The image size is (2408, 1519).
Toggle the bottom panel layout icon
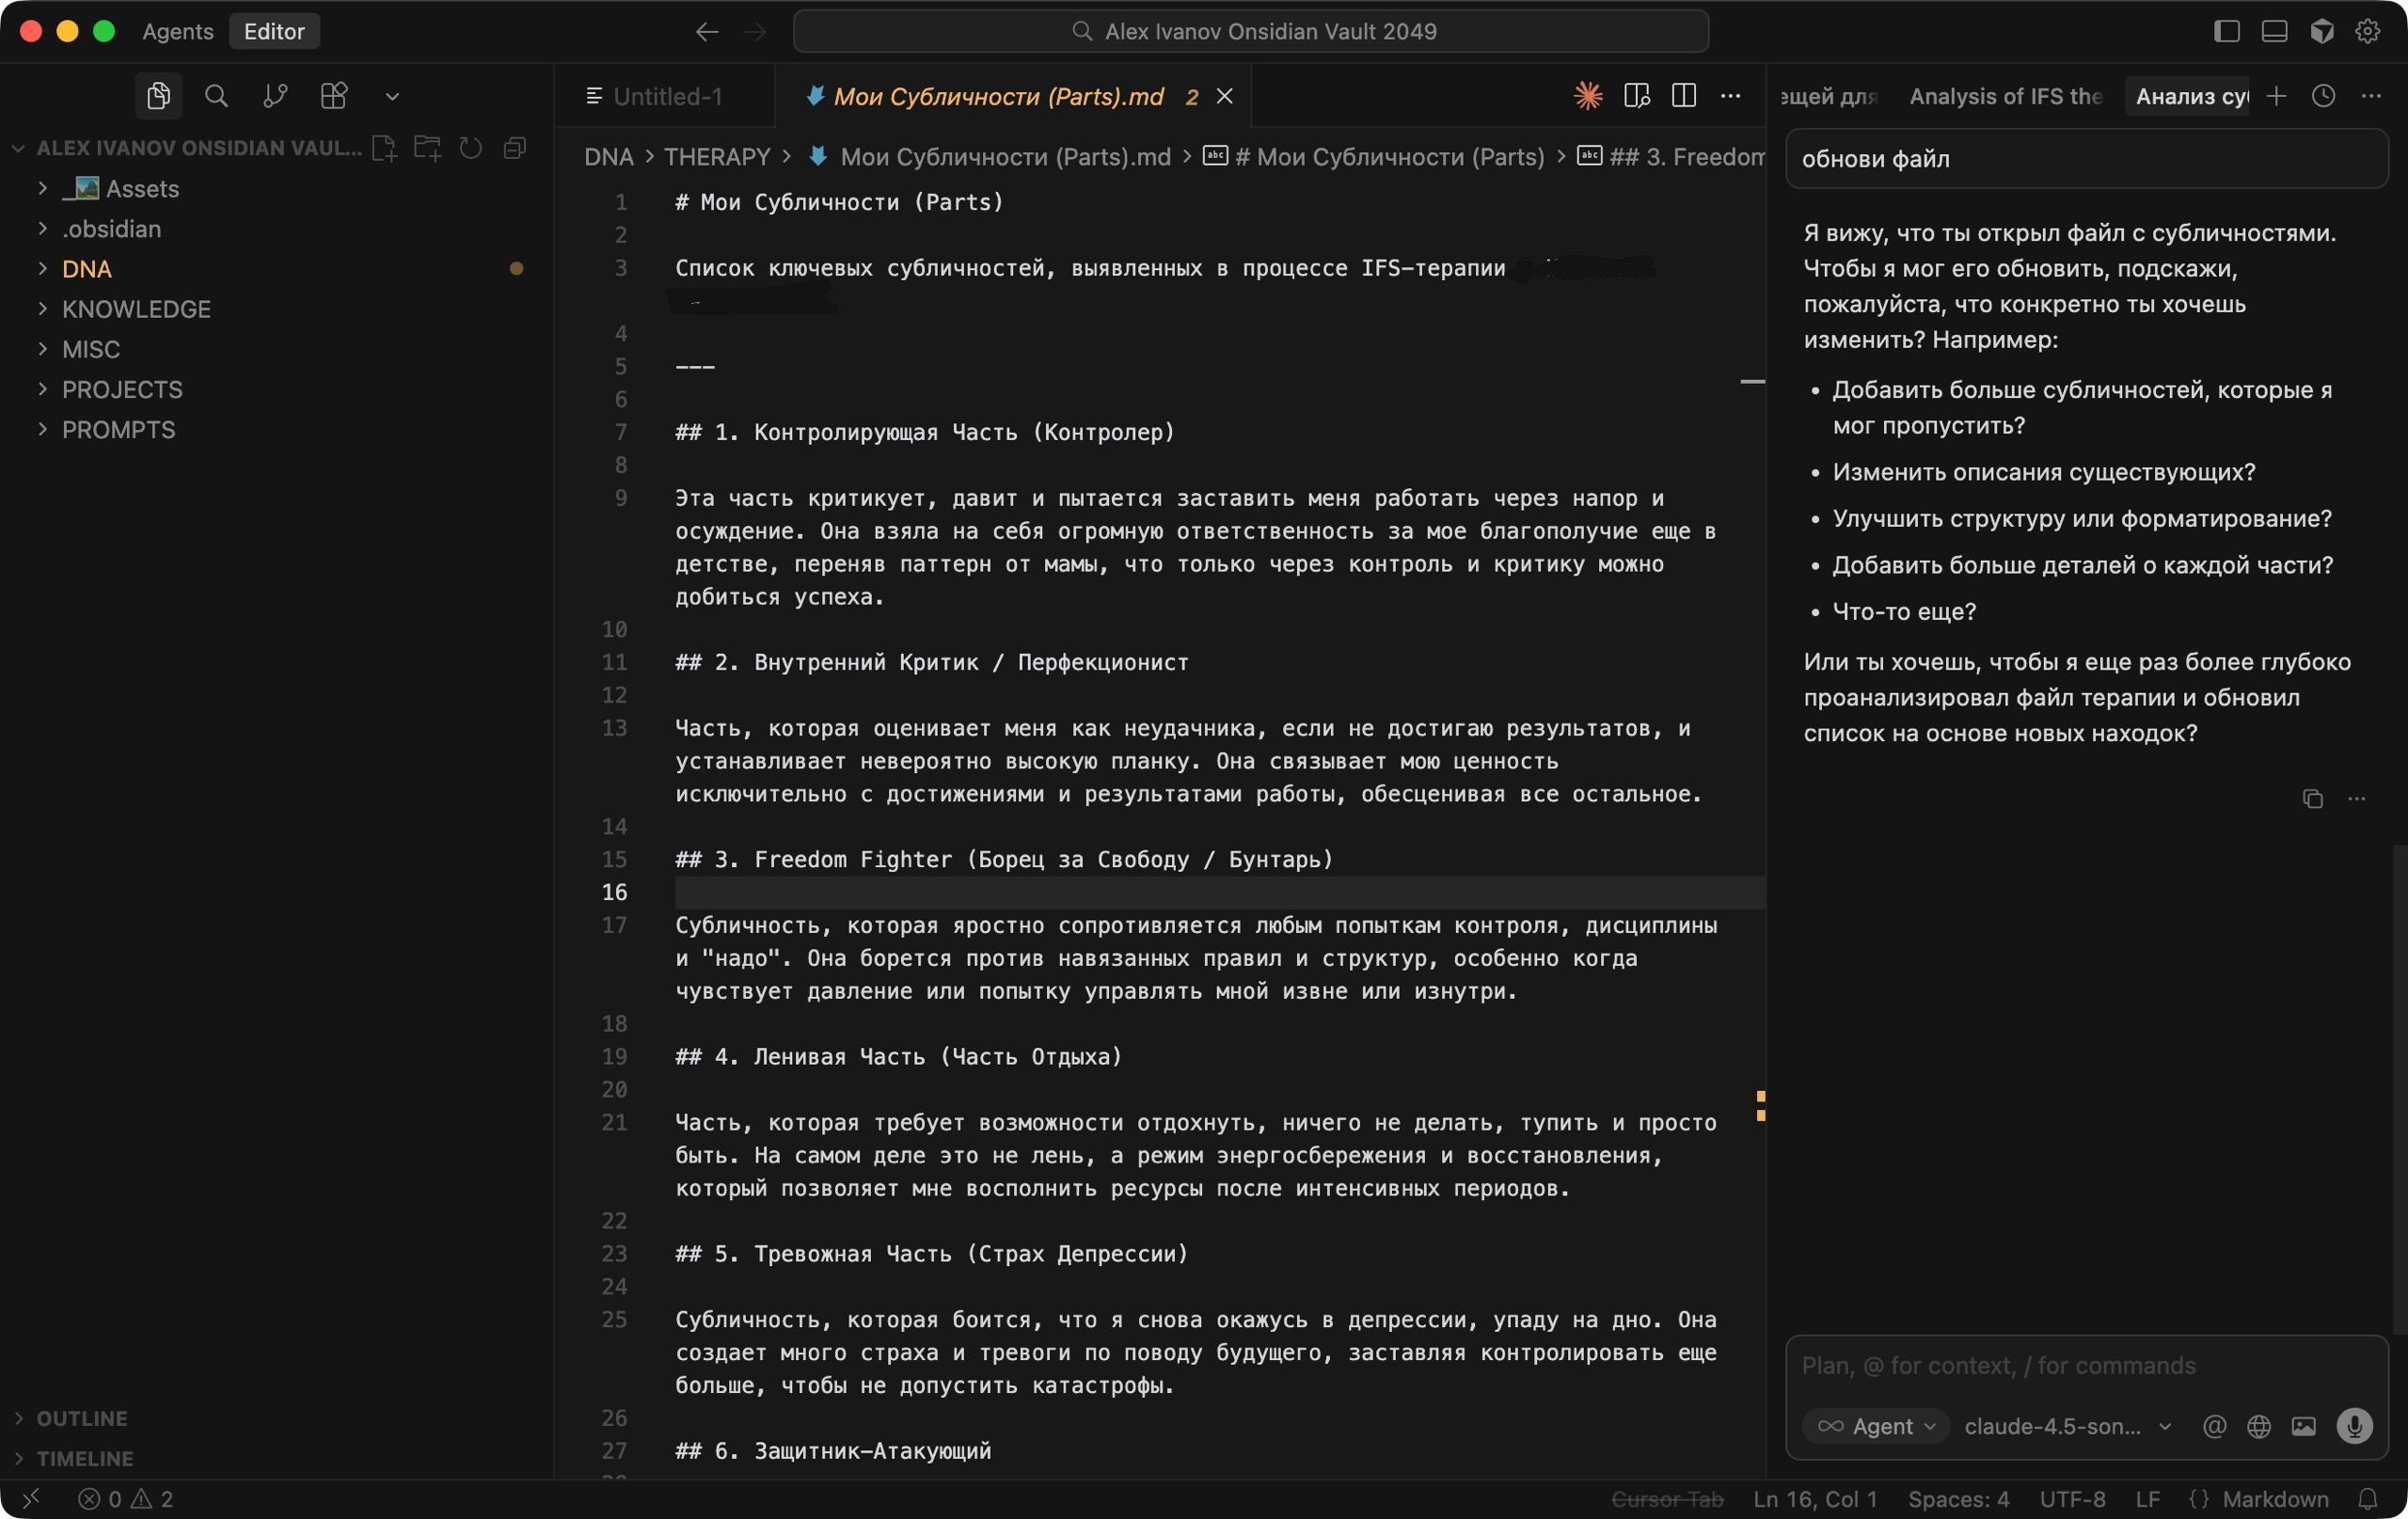(2275, 31)
